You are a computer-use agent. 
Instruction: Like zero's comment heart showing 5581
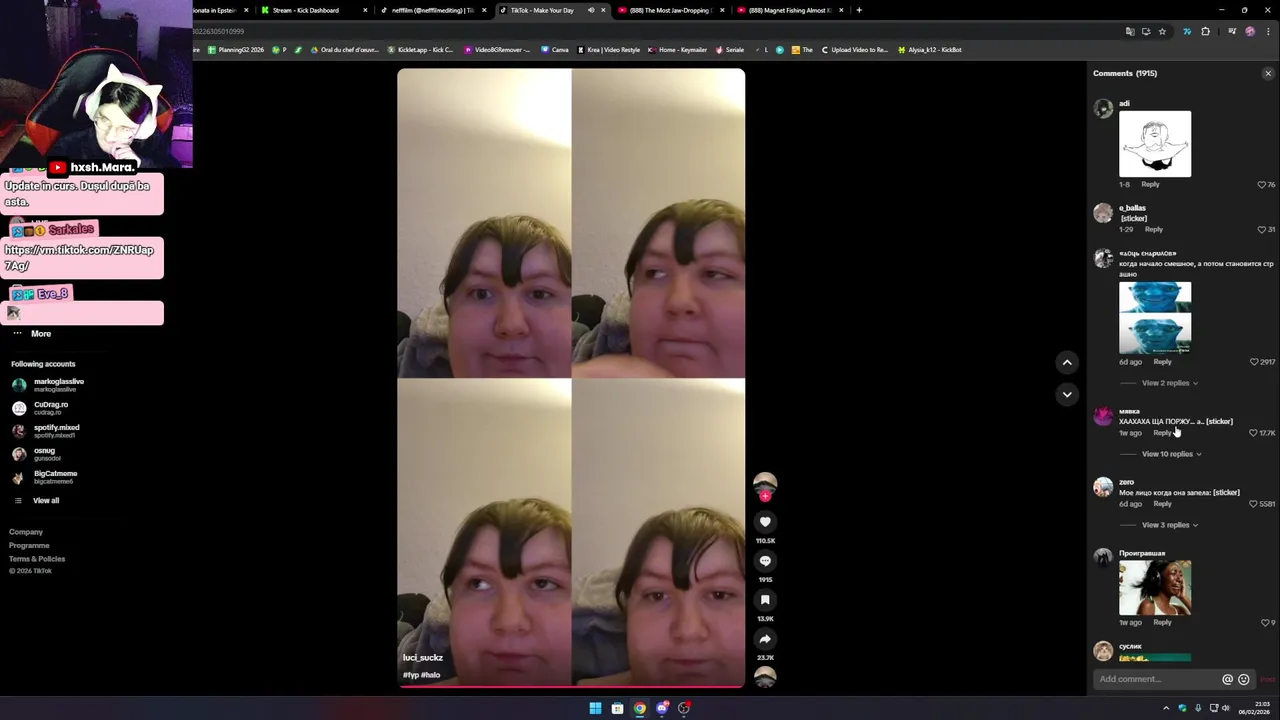click(x=1254, y=504)
